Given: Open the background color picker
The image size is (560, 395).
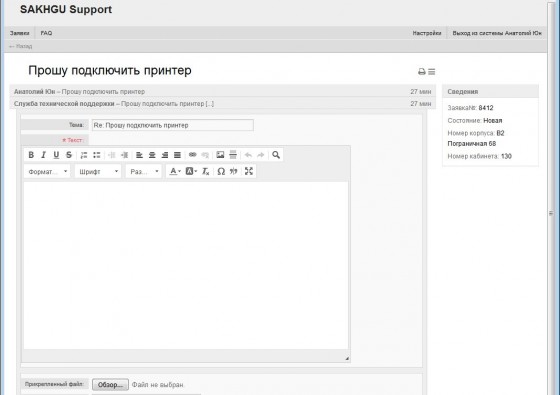Looking at the screenshot, I should pyautogui.click(x=191, y=171).
